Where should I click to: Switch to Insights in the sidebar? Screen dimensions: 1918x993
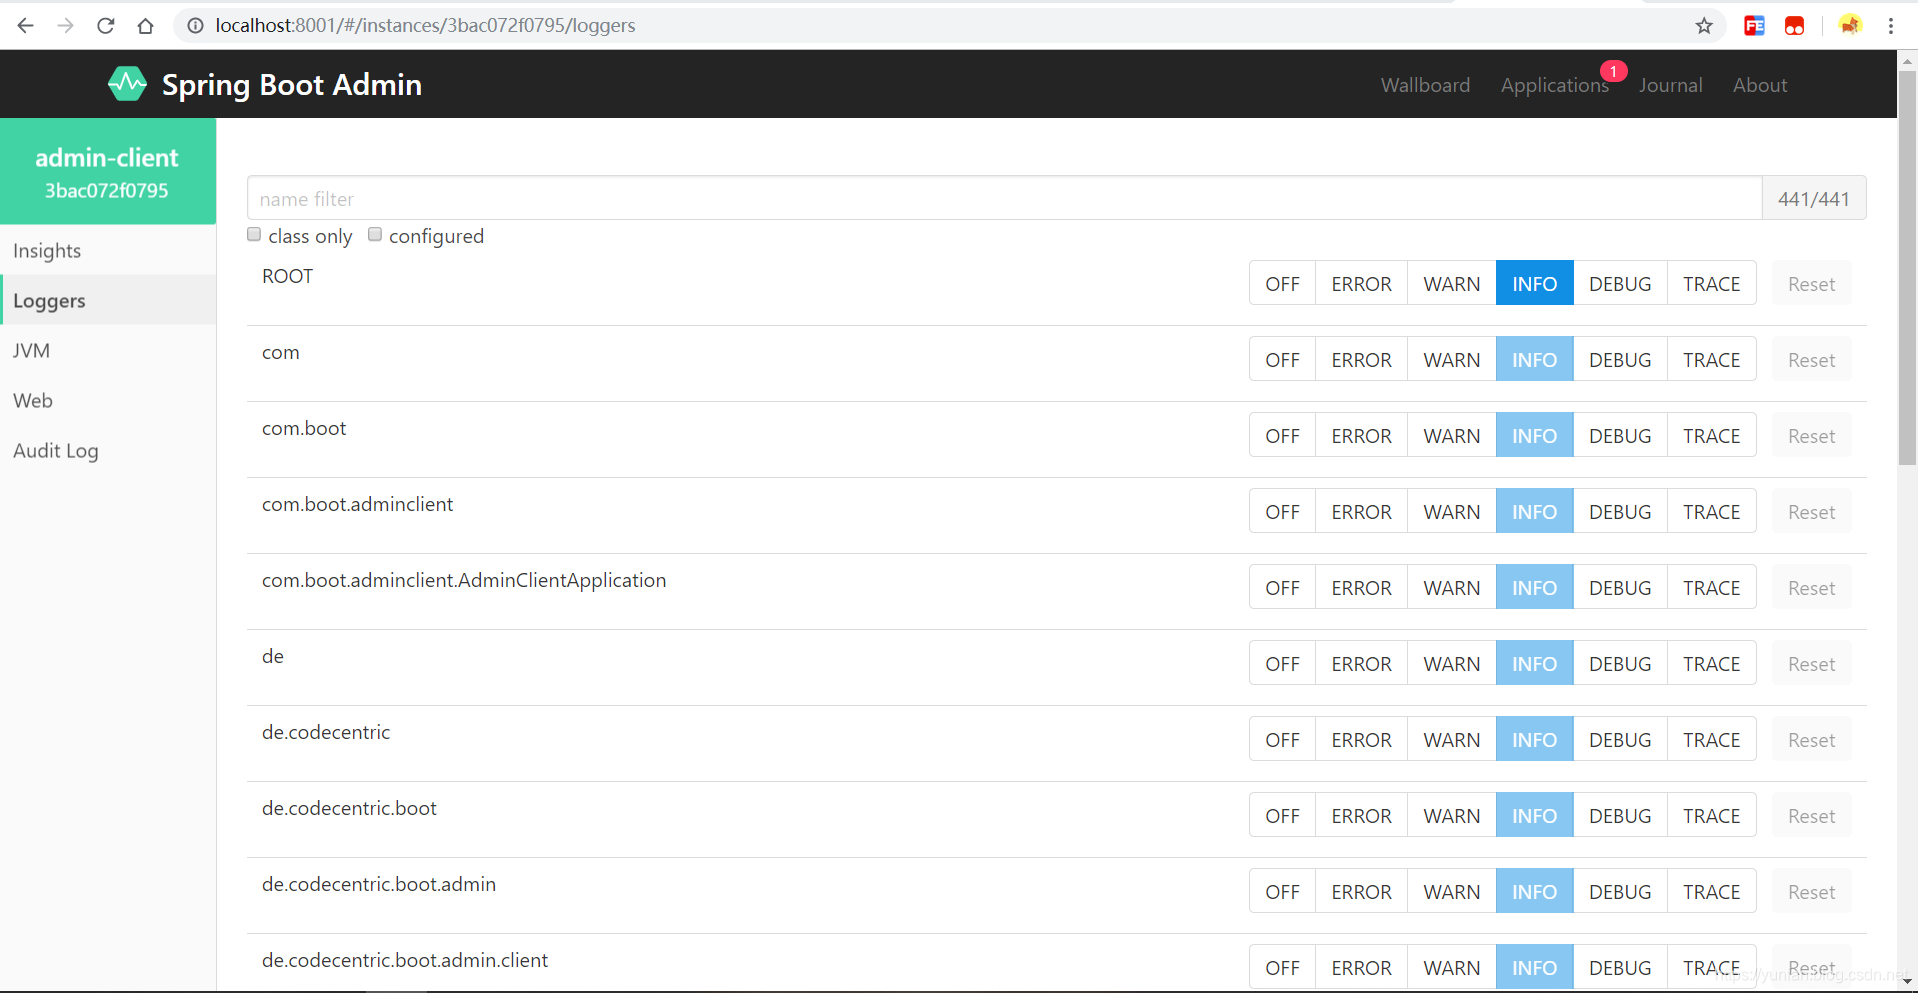click(x=108, y=250)
